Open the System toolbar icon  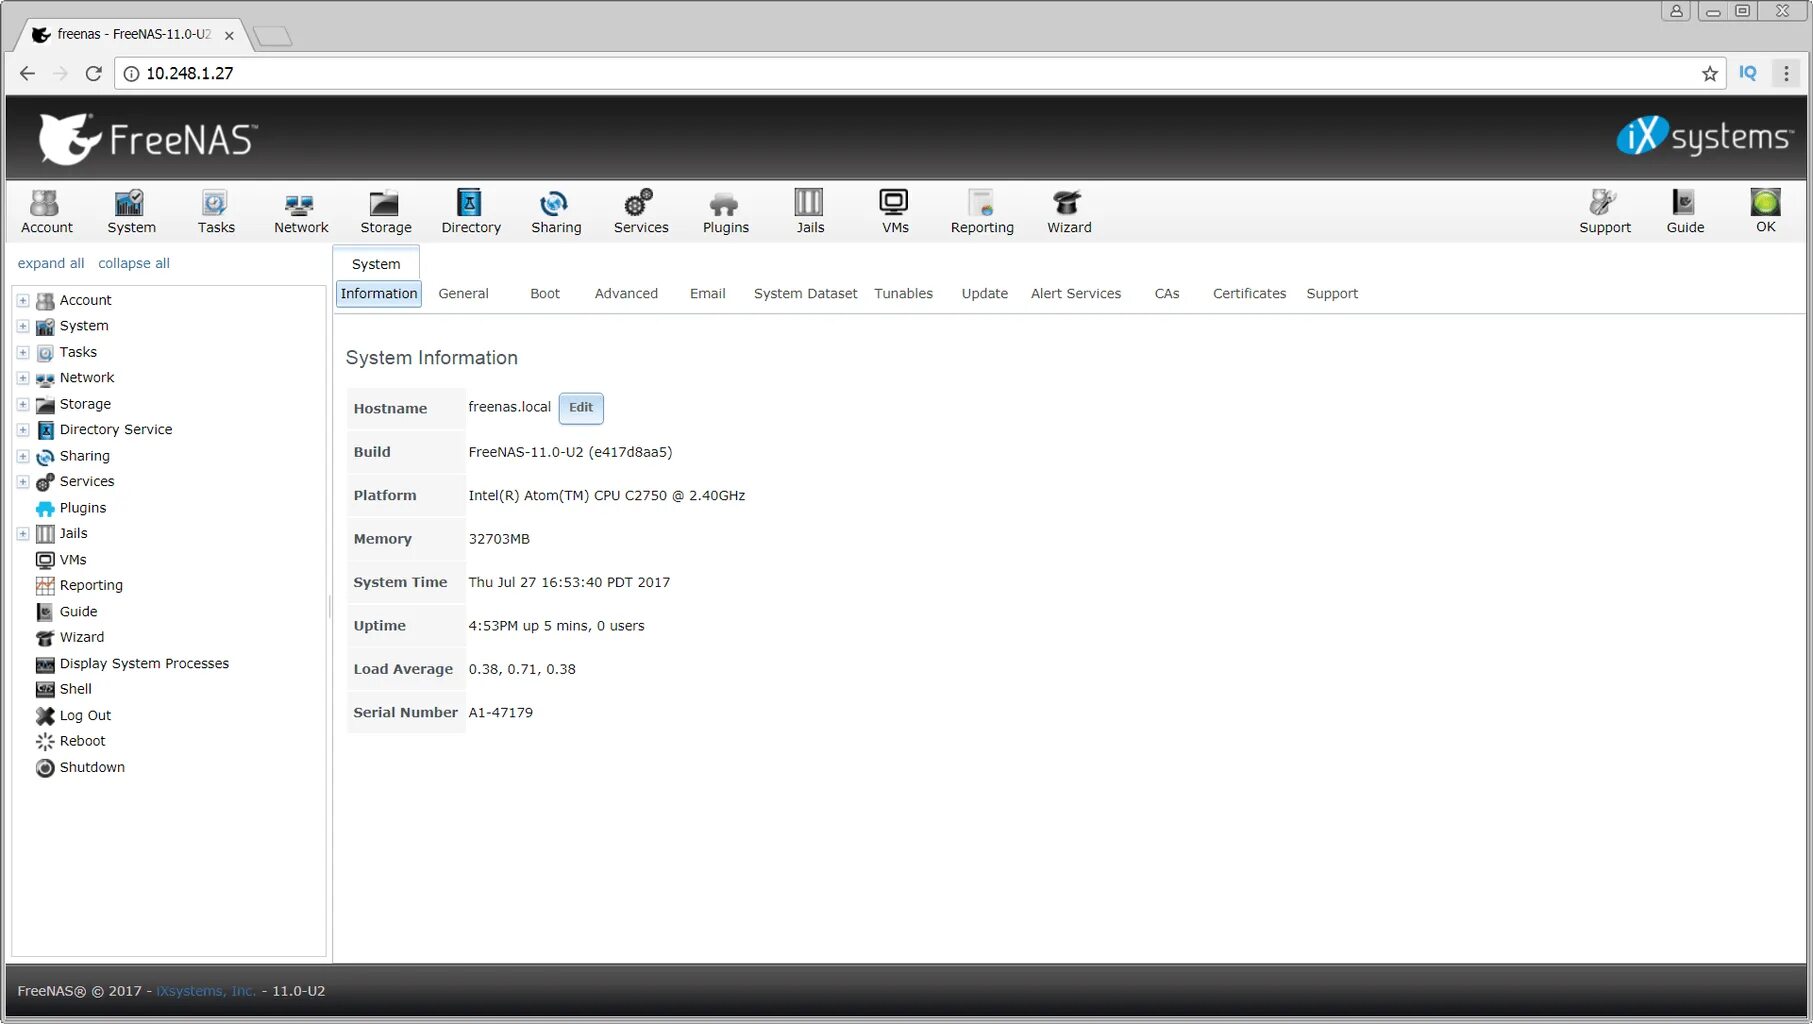(131, 211)
